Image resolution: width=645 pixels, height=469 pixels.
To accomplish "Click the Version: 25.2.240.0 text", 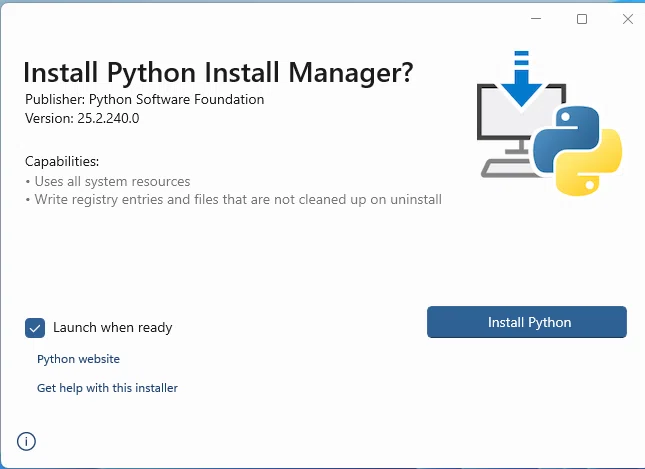I will pos(82,118).
